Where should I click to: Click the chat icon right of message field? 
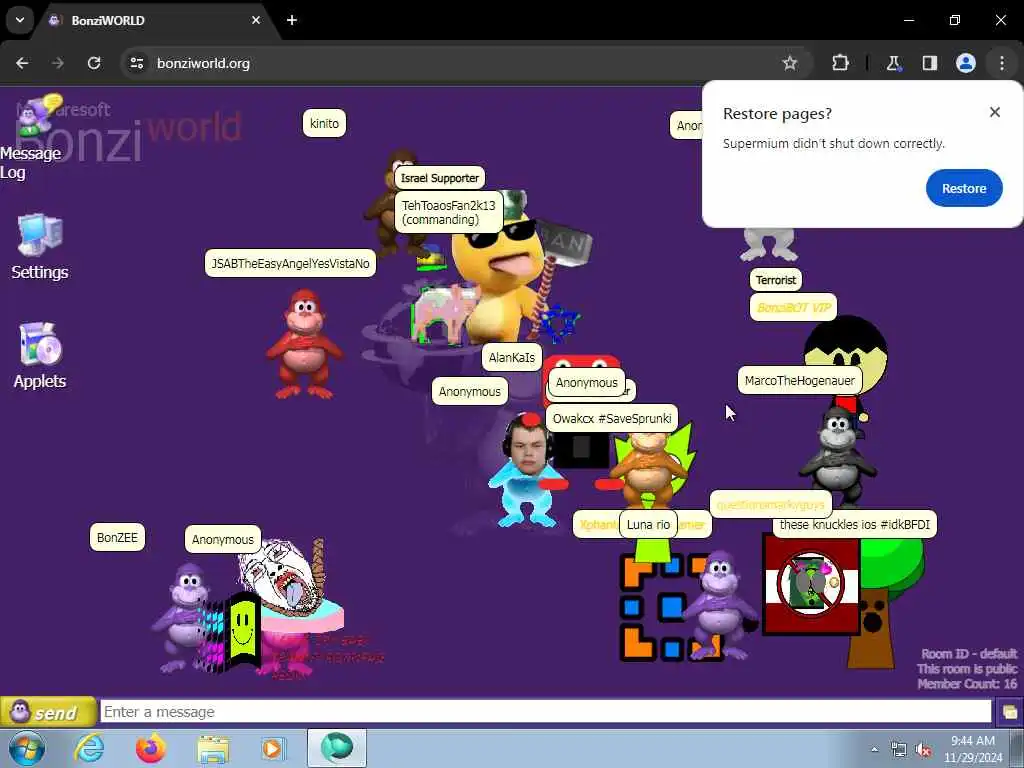[1009, 712]
